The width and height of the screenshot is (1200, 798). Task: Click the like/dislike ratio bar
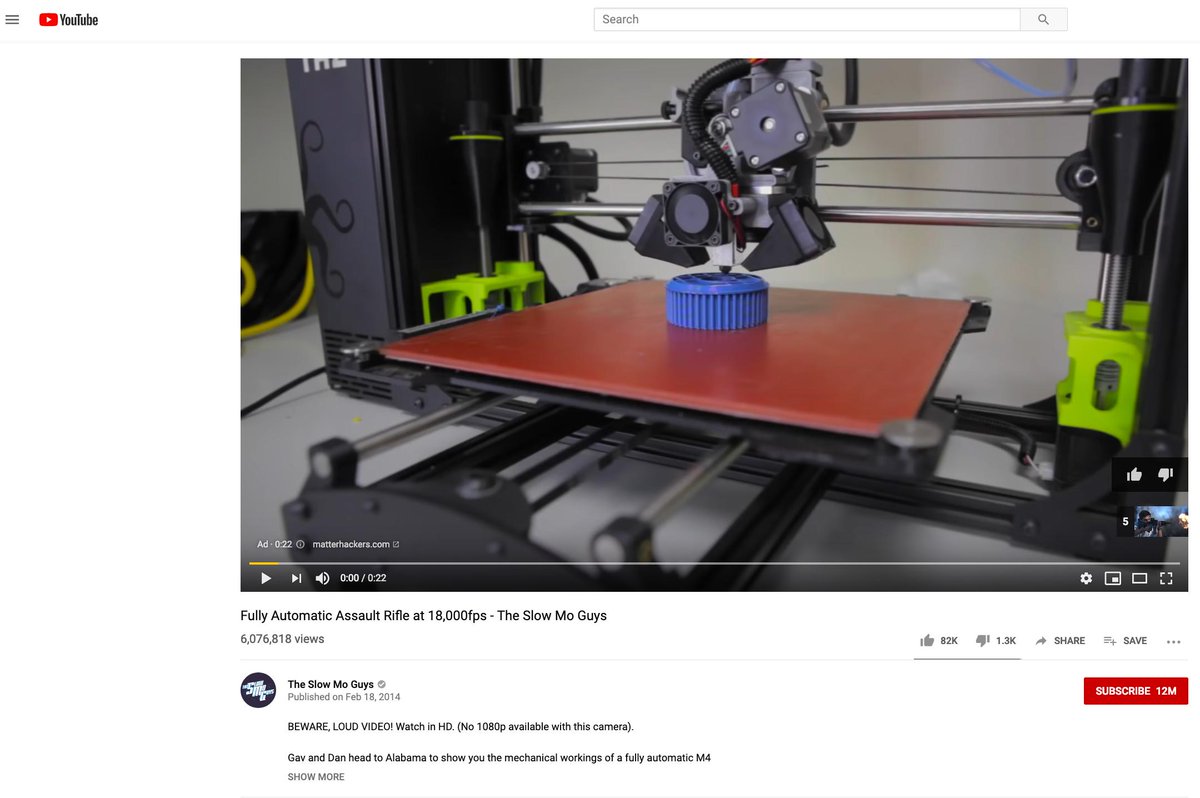coord(967,659)
